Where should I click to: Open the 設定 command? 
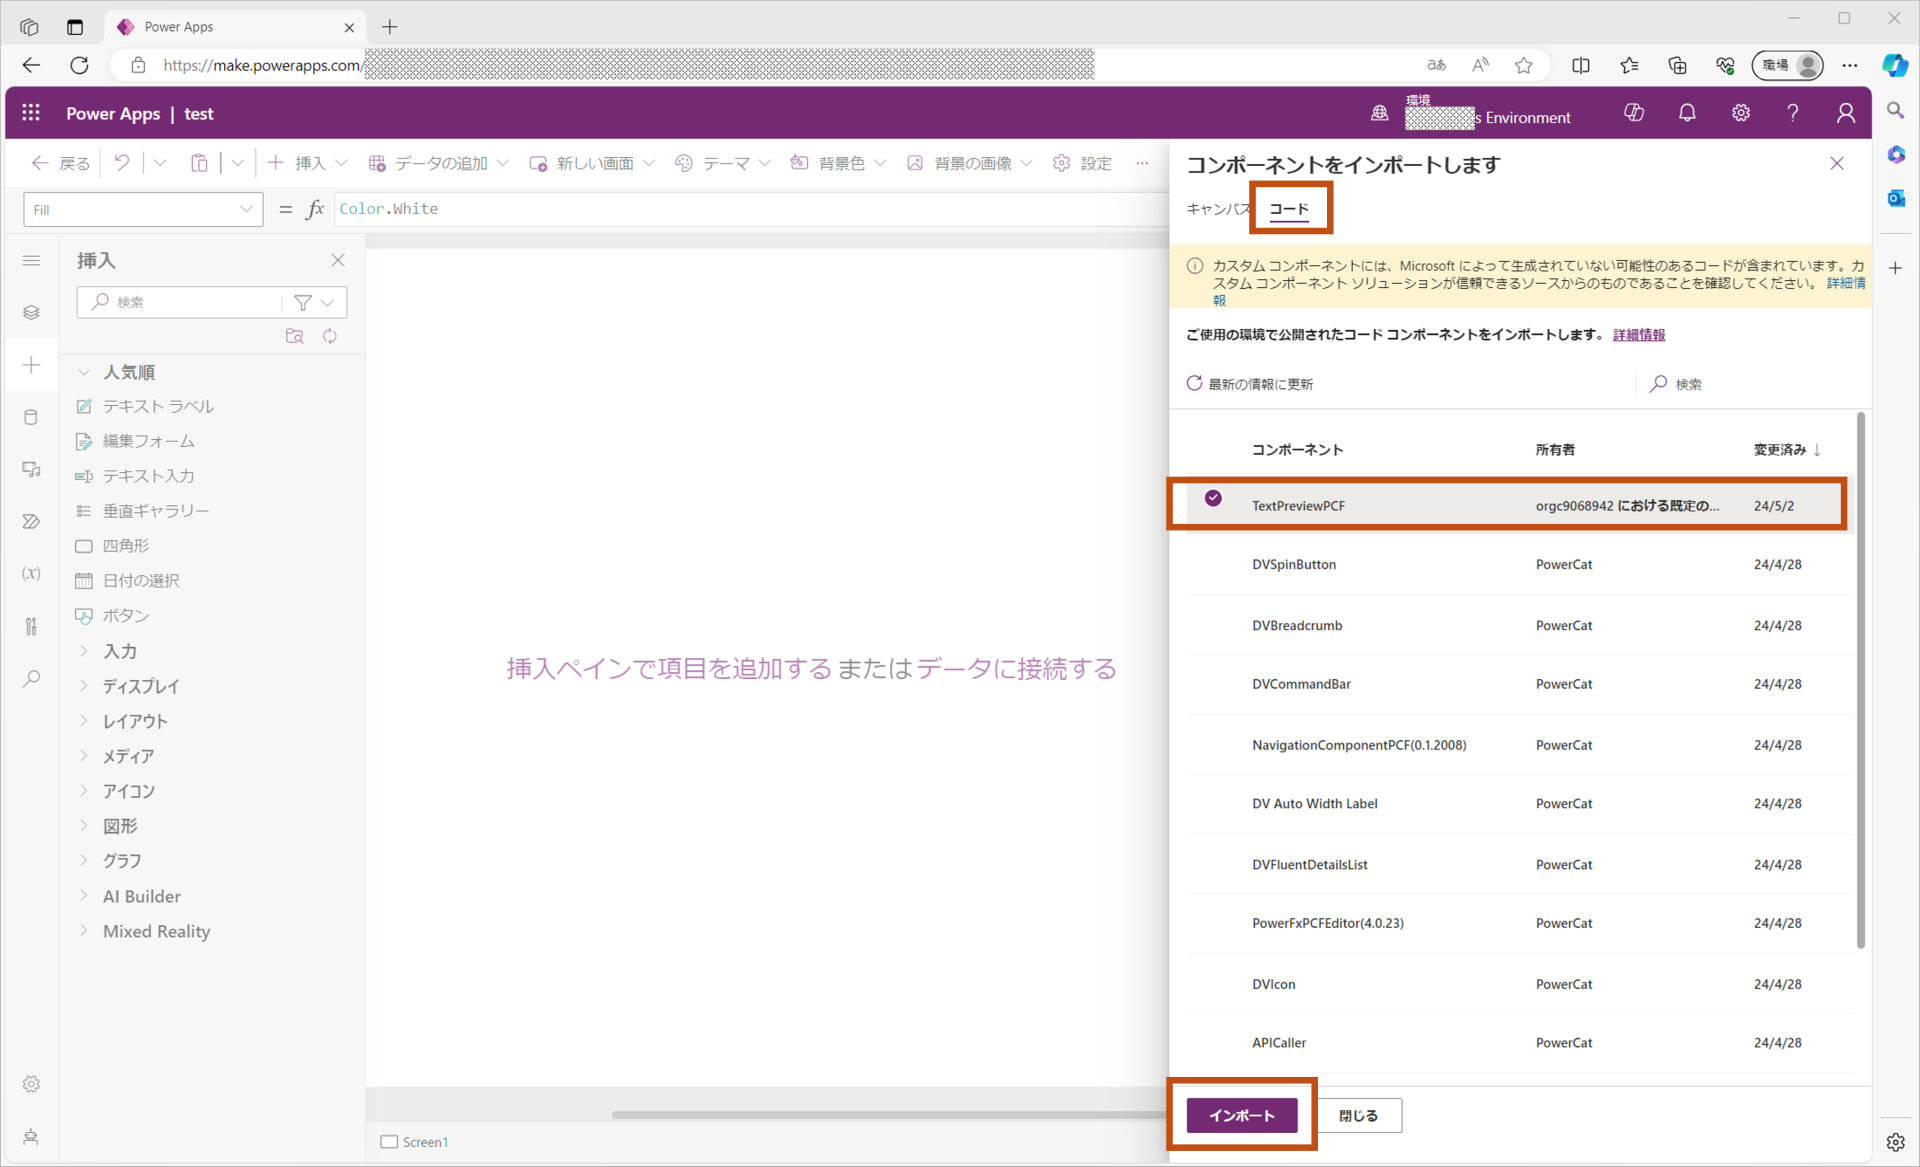coord(1083,163)
